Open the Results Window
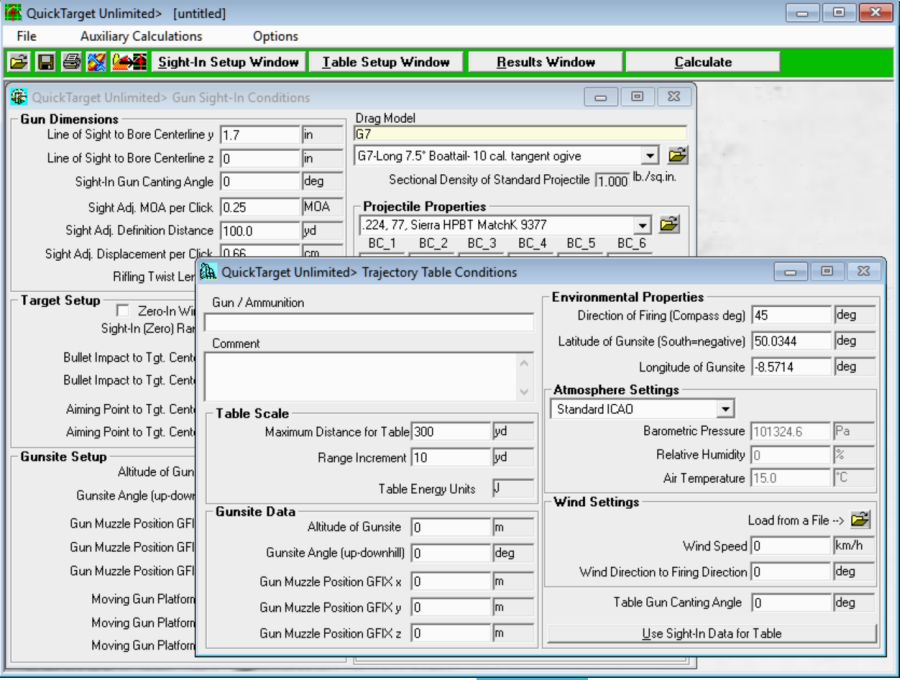 coord(545,62)
